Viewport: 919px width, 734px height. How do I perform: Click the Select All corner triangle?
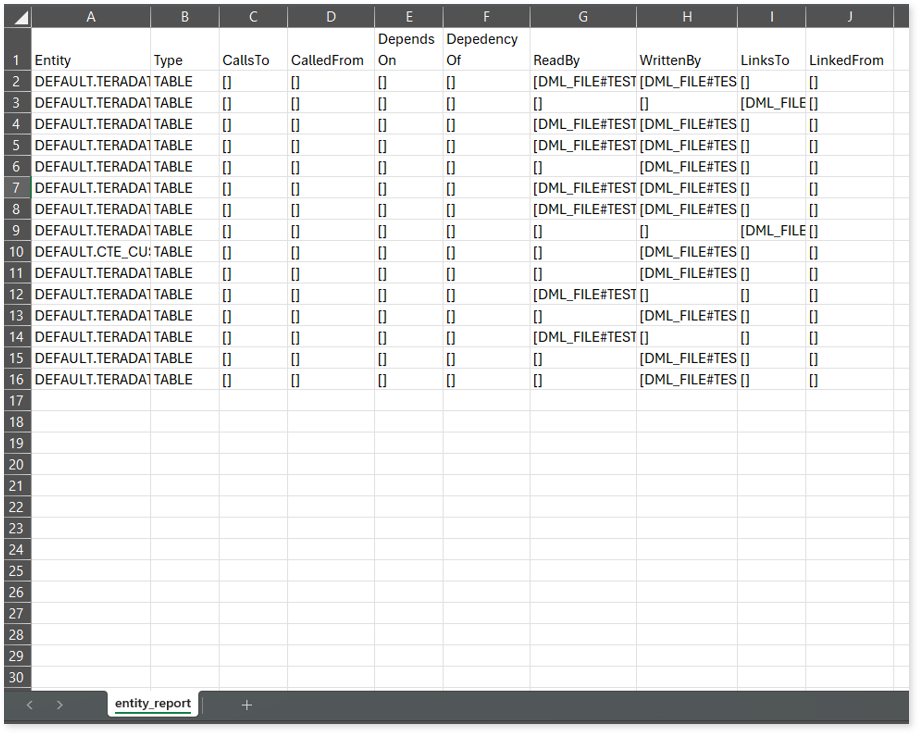[20, 18]
